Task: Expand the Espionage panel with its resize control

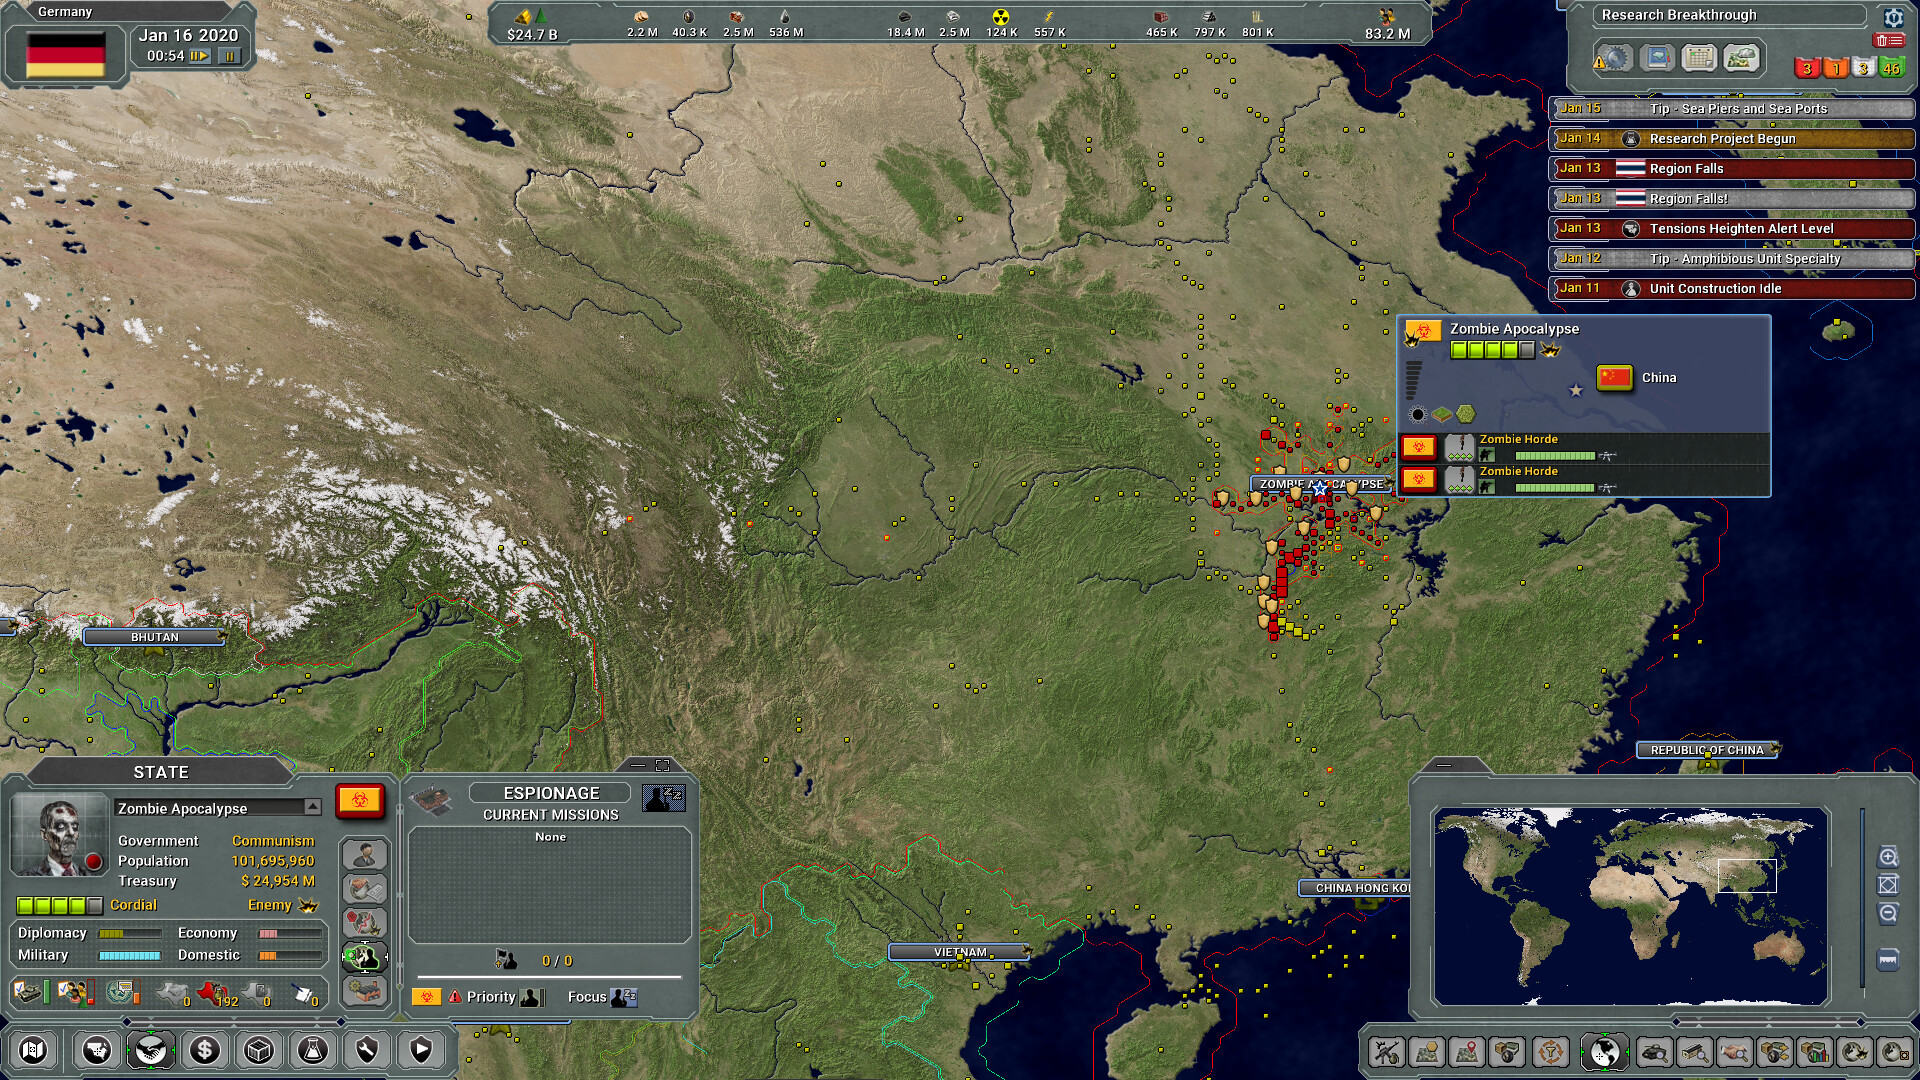Action: point(661,766)
